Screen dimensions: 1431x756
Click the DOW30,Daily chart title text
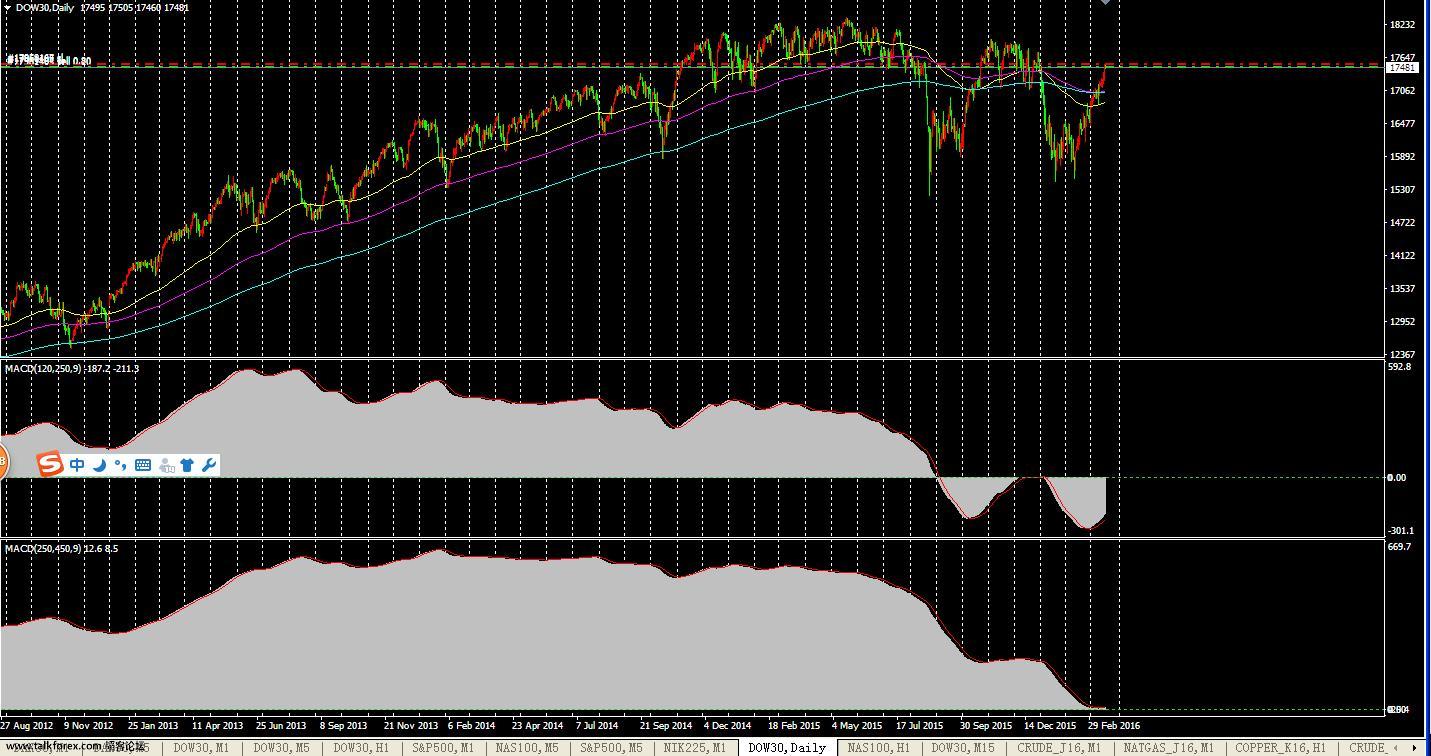pos(45,8)
